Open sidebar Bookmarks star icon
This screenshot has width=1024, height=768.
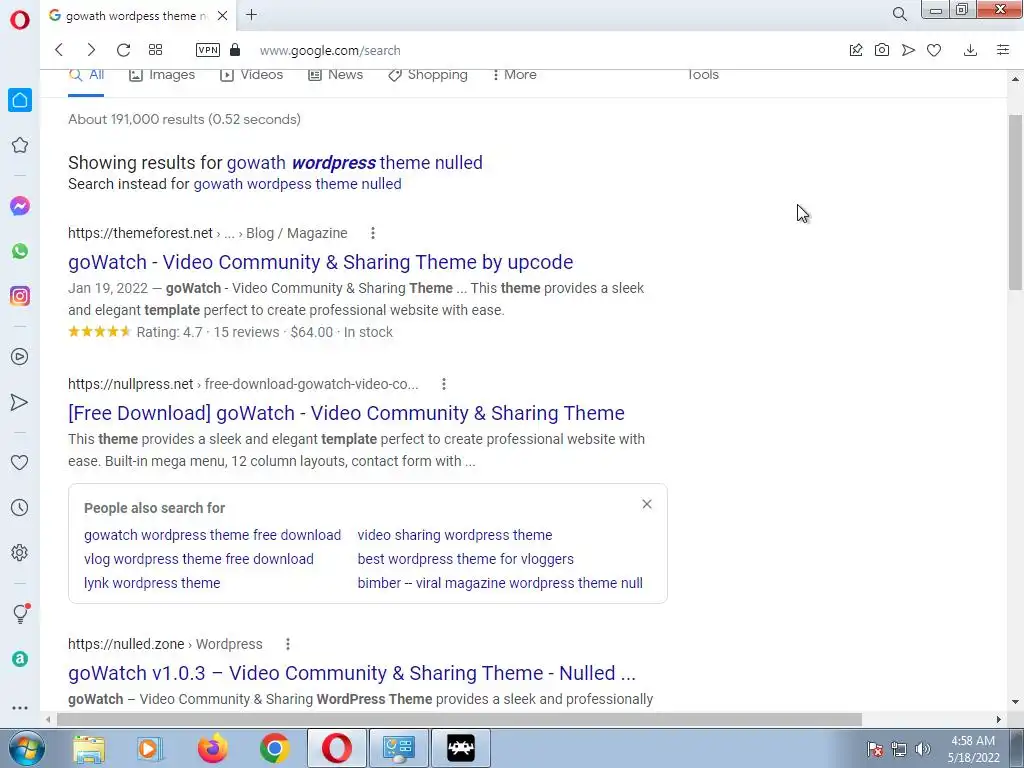pyautogui.click(x=20, y=145)
